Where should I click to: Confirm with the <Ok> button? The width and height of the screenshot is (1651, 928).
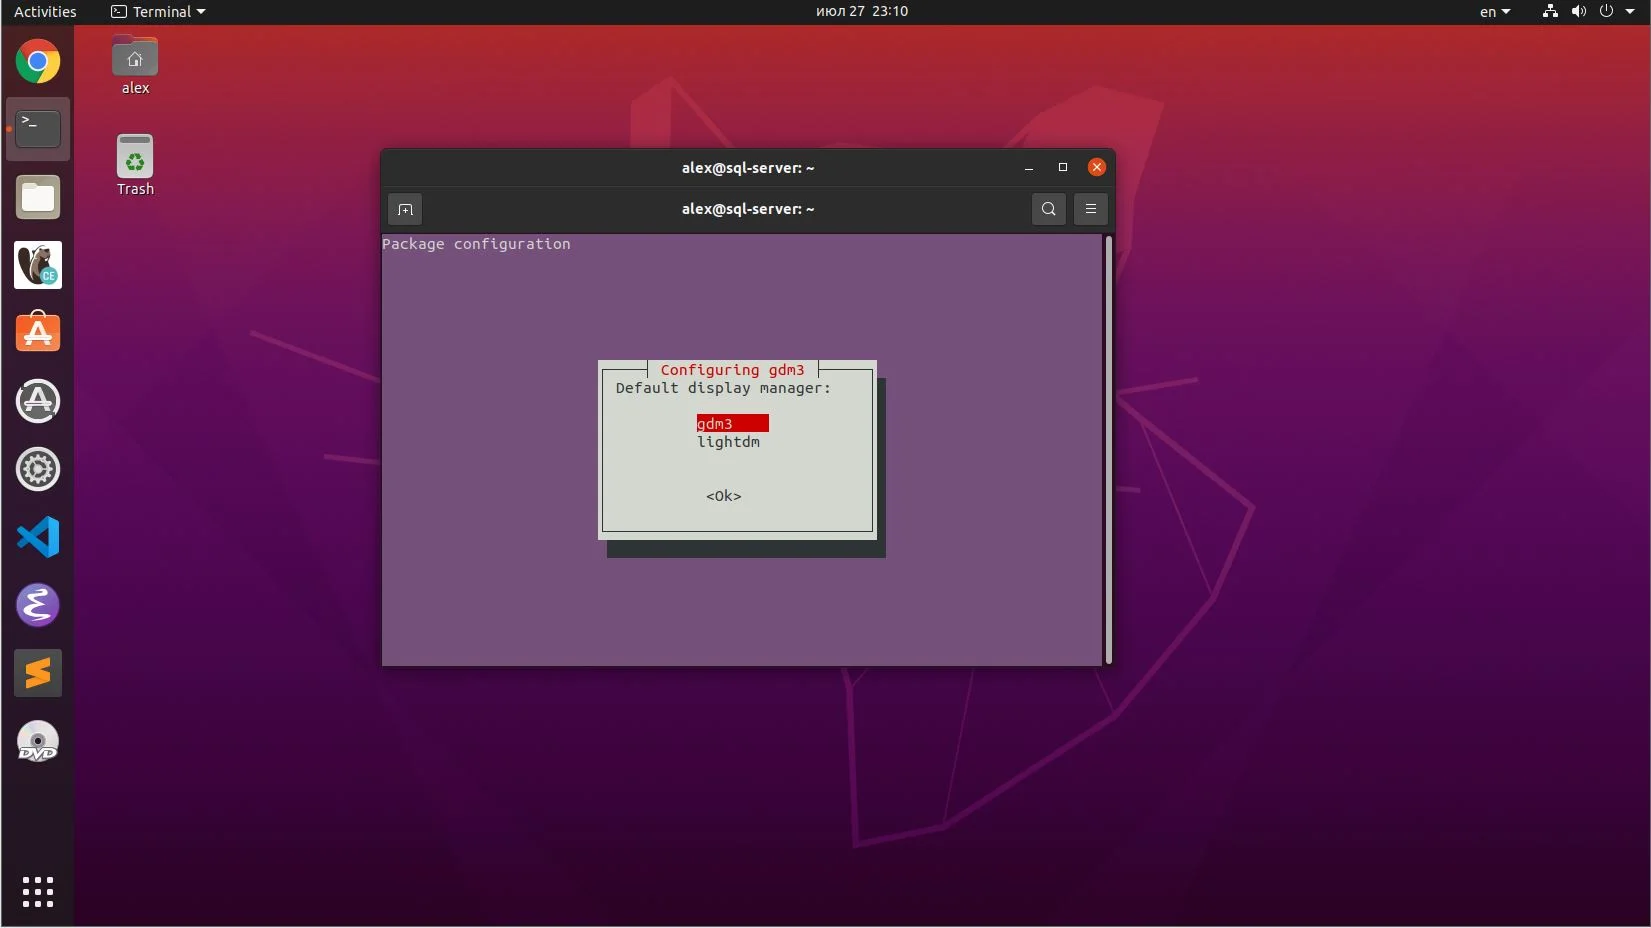(724, 496)
